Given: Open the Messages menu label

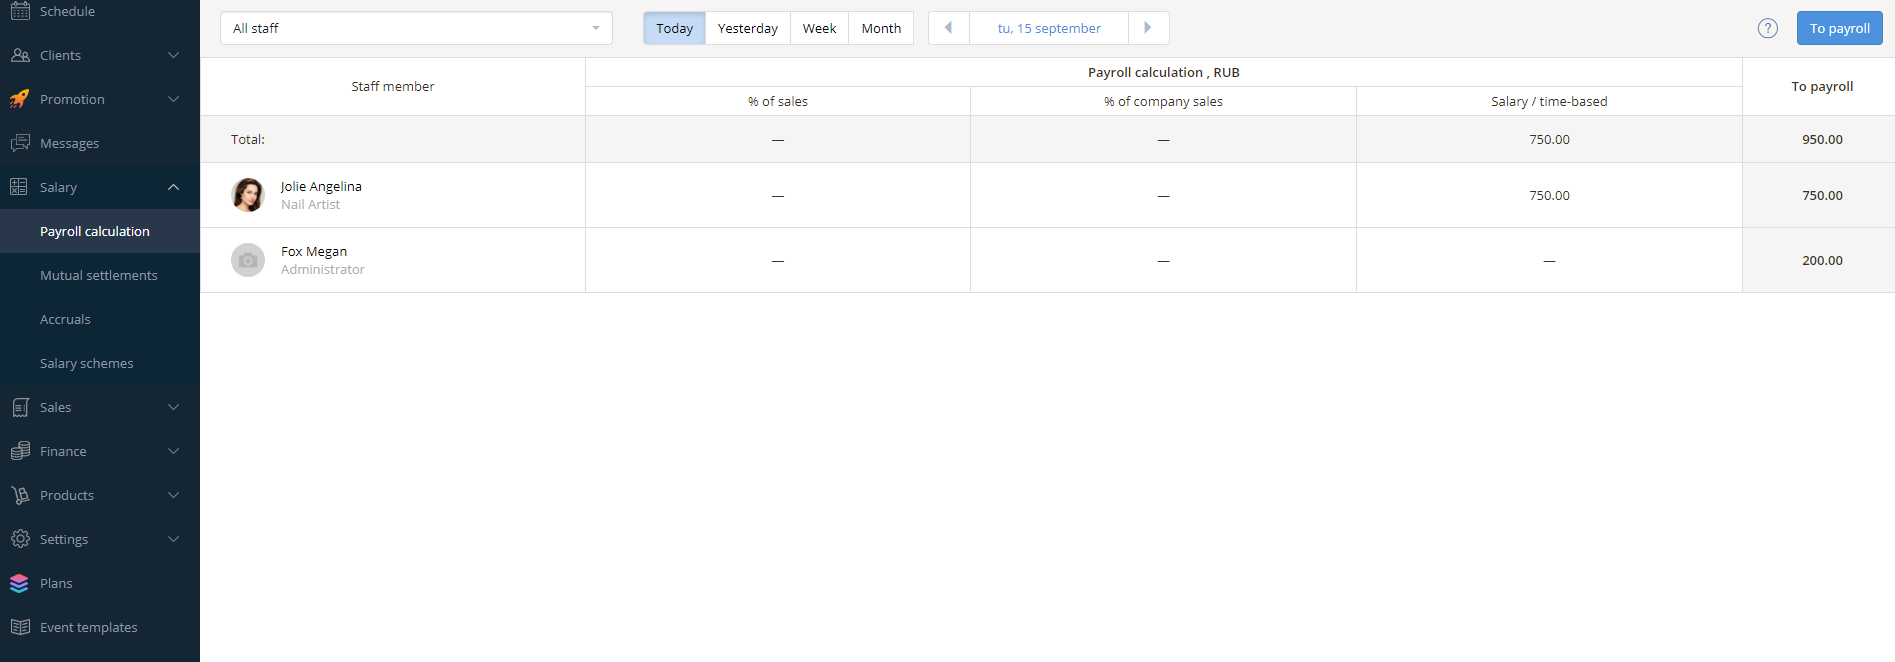Looking at the screenshot, I should (69, 143).
